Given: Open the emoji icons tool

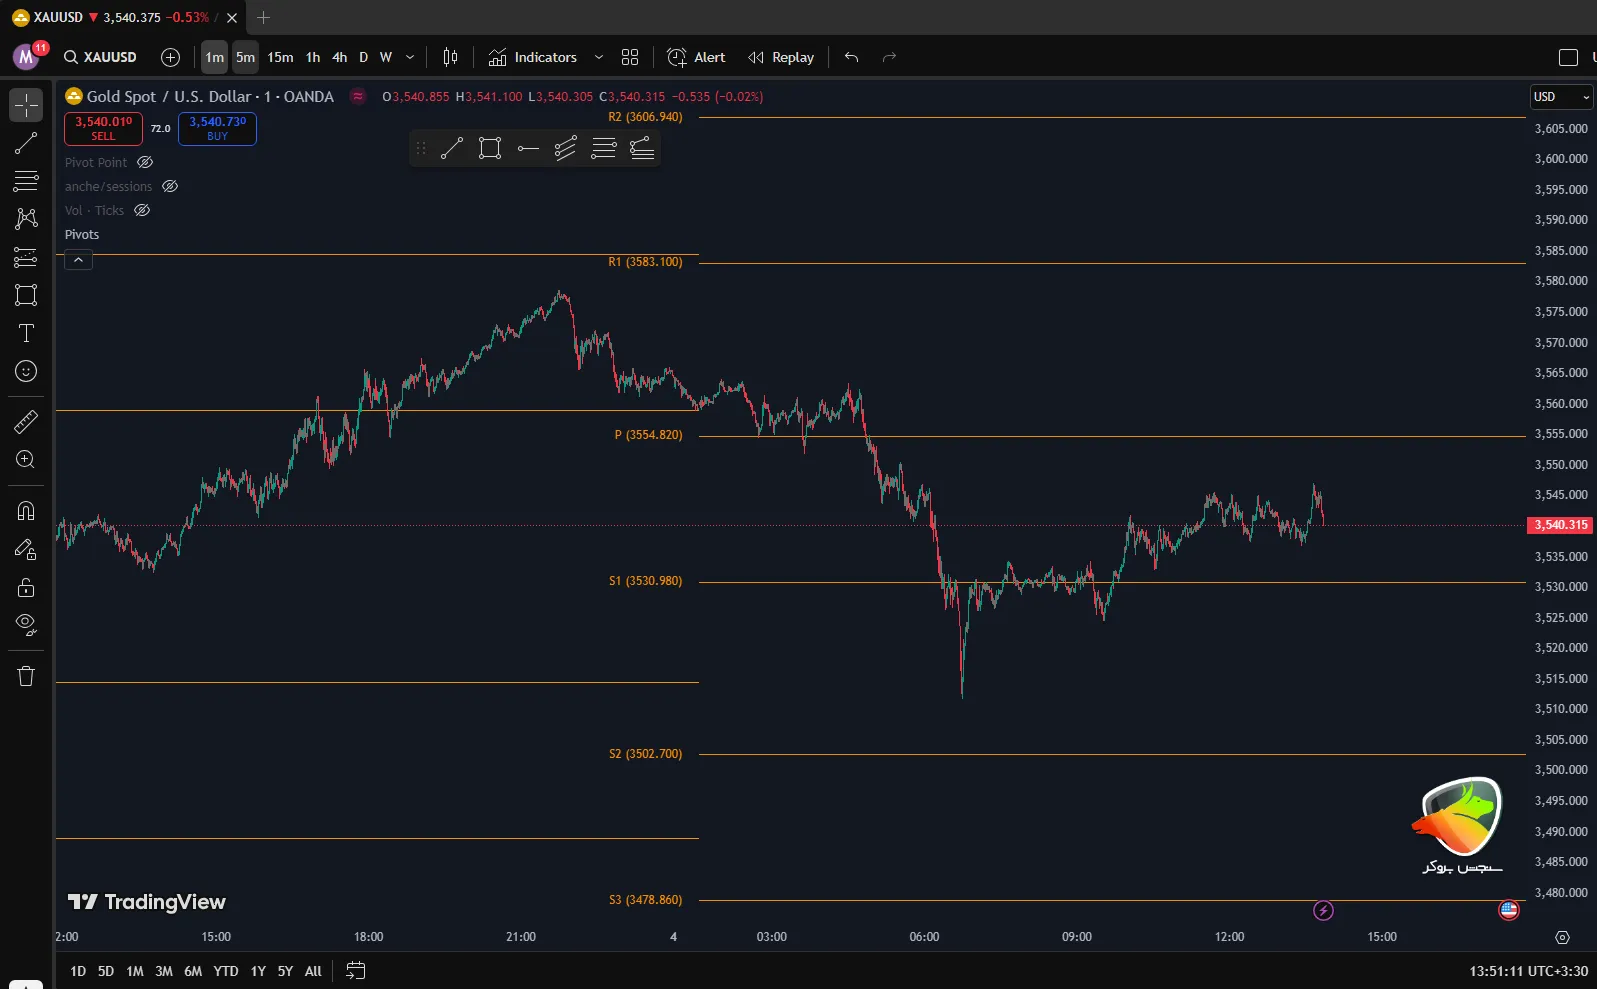Looking at the screenshot, I should tap(26, 371).
